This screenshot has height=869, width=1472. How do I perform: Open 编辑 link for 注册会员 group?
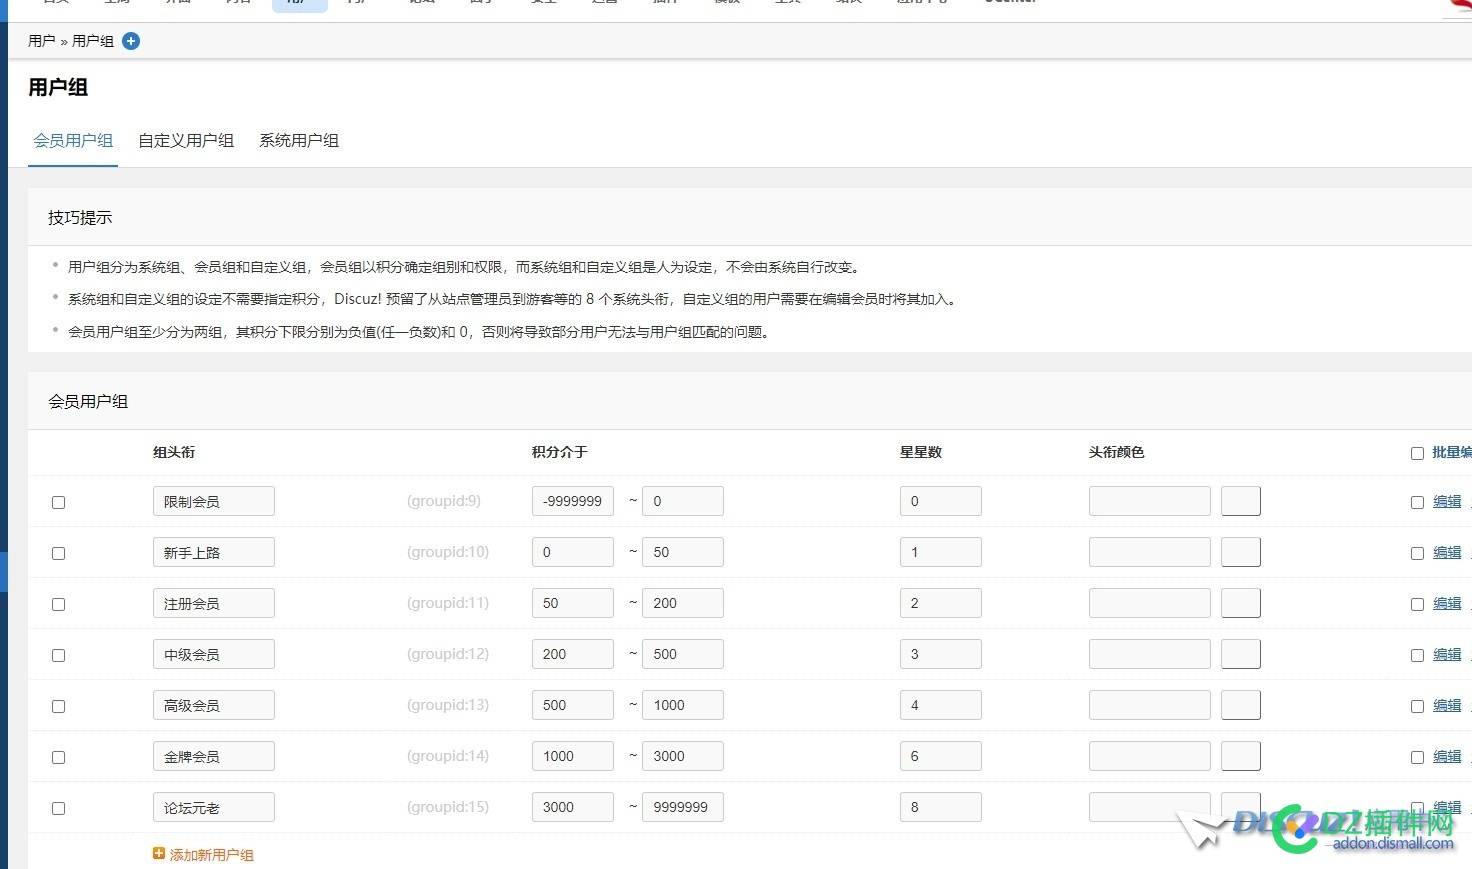pos(1447,603)
